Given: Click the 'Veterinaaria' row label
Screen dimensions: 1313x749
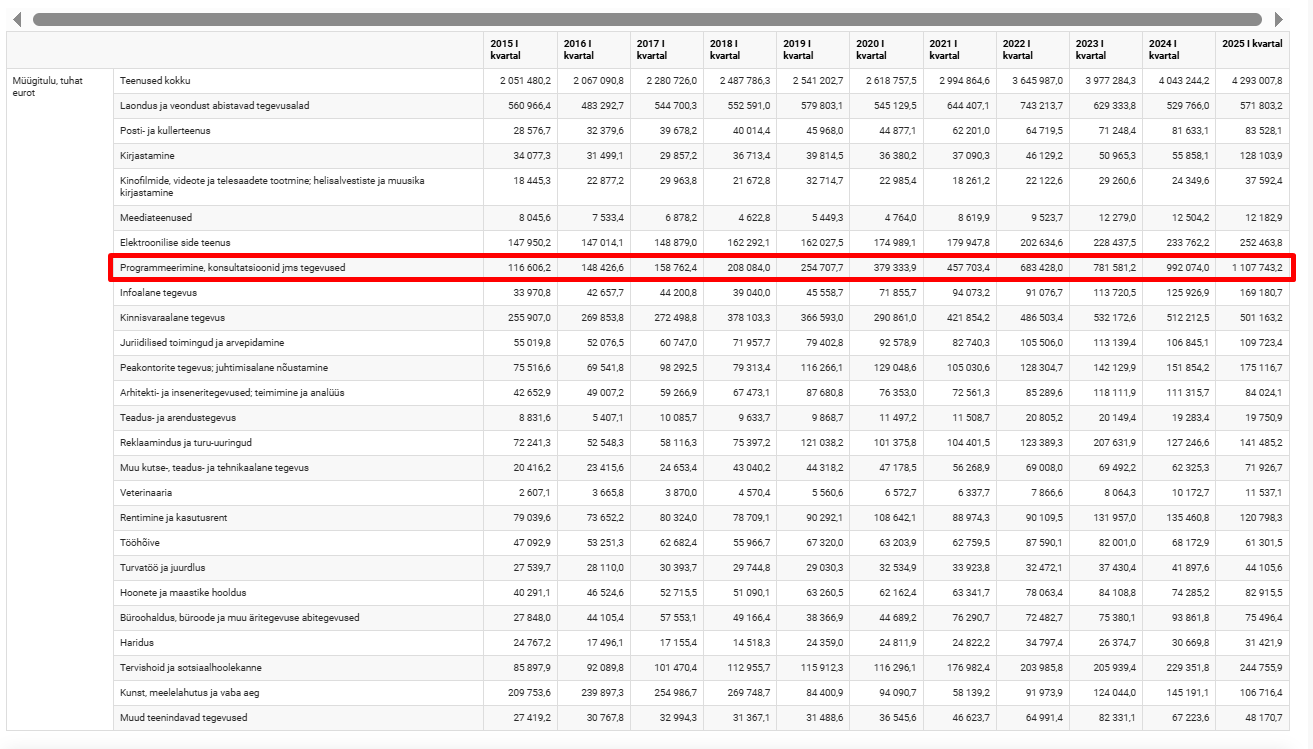Looking at the screenshot, I should point(145,493).
